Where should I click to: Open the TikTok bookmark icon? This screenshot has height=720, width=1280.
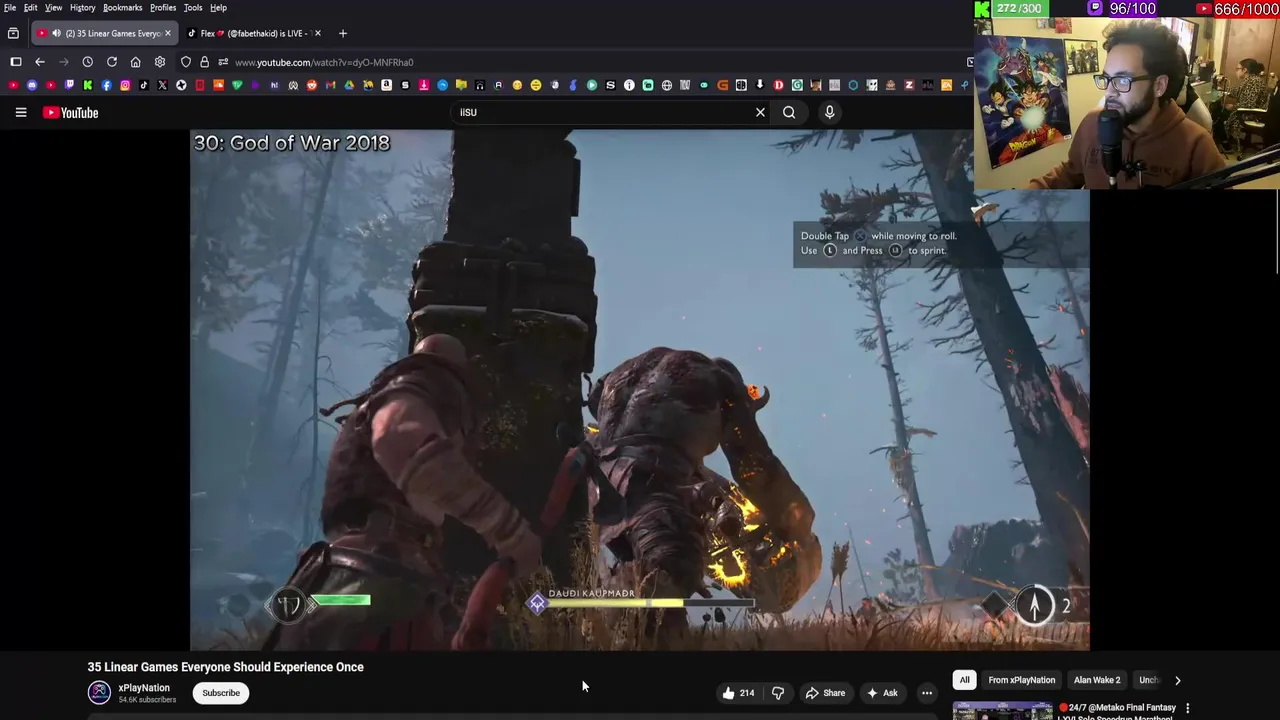(x=144, y=85)
